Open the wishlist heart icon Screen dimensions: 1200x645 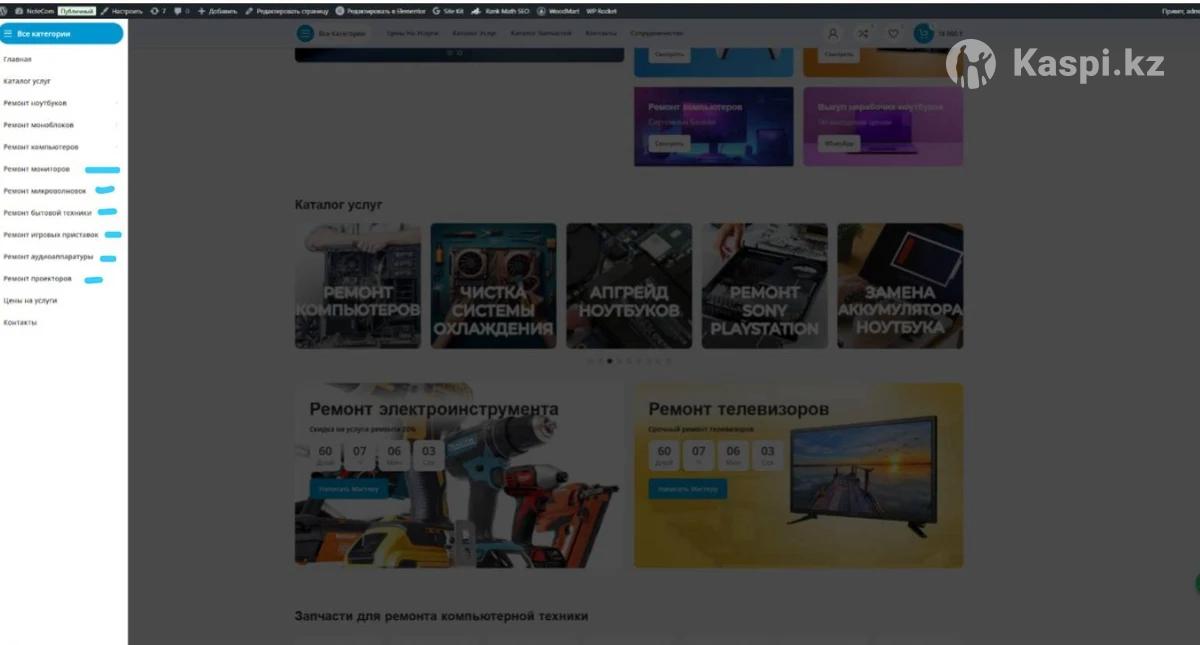(x=893, y=33)
